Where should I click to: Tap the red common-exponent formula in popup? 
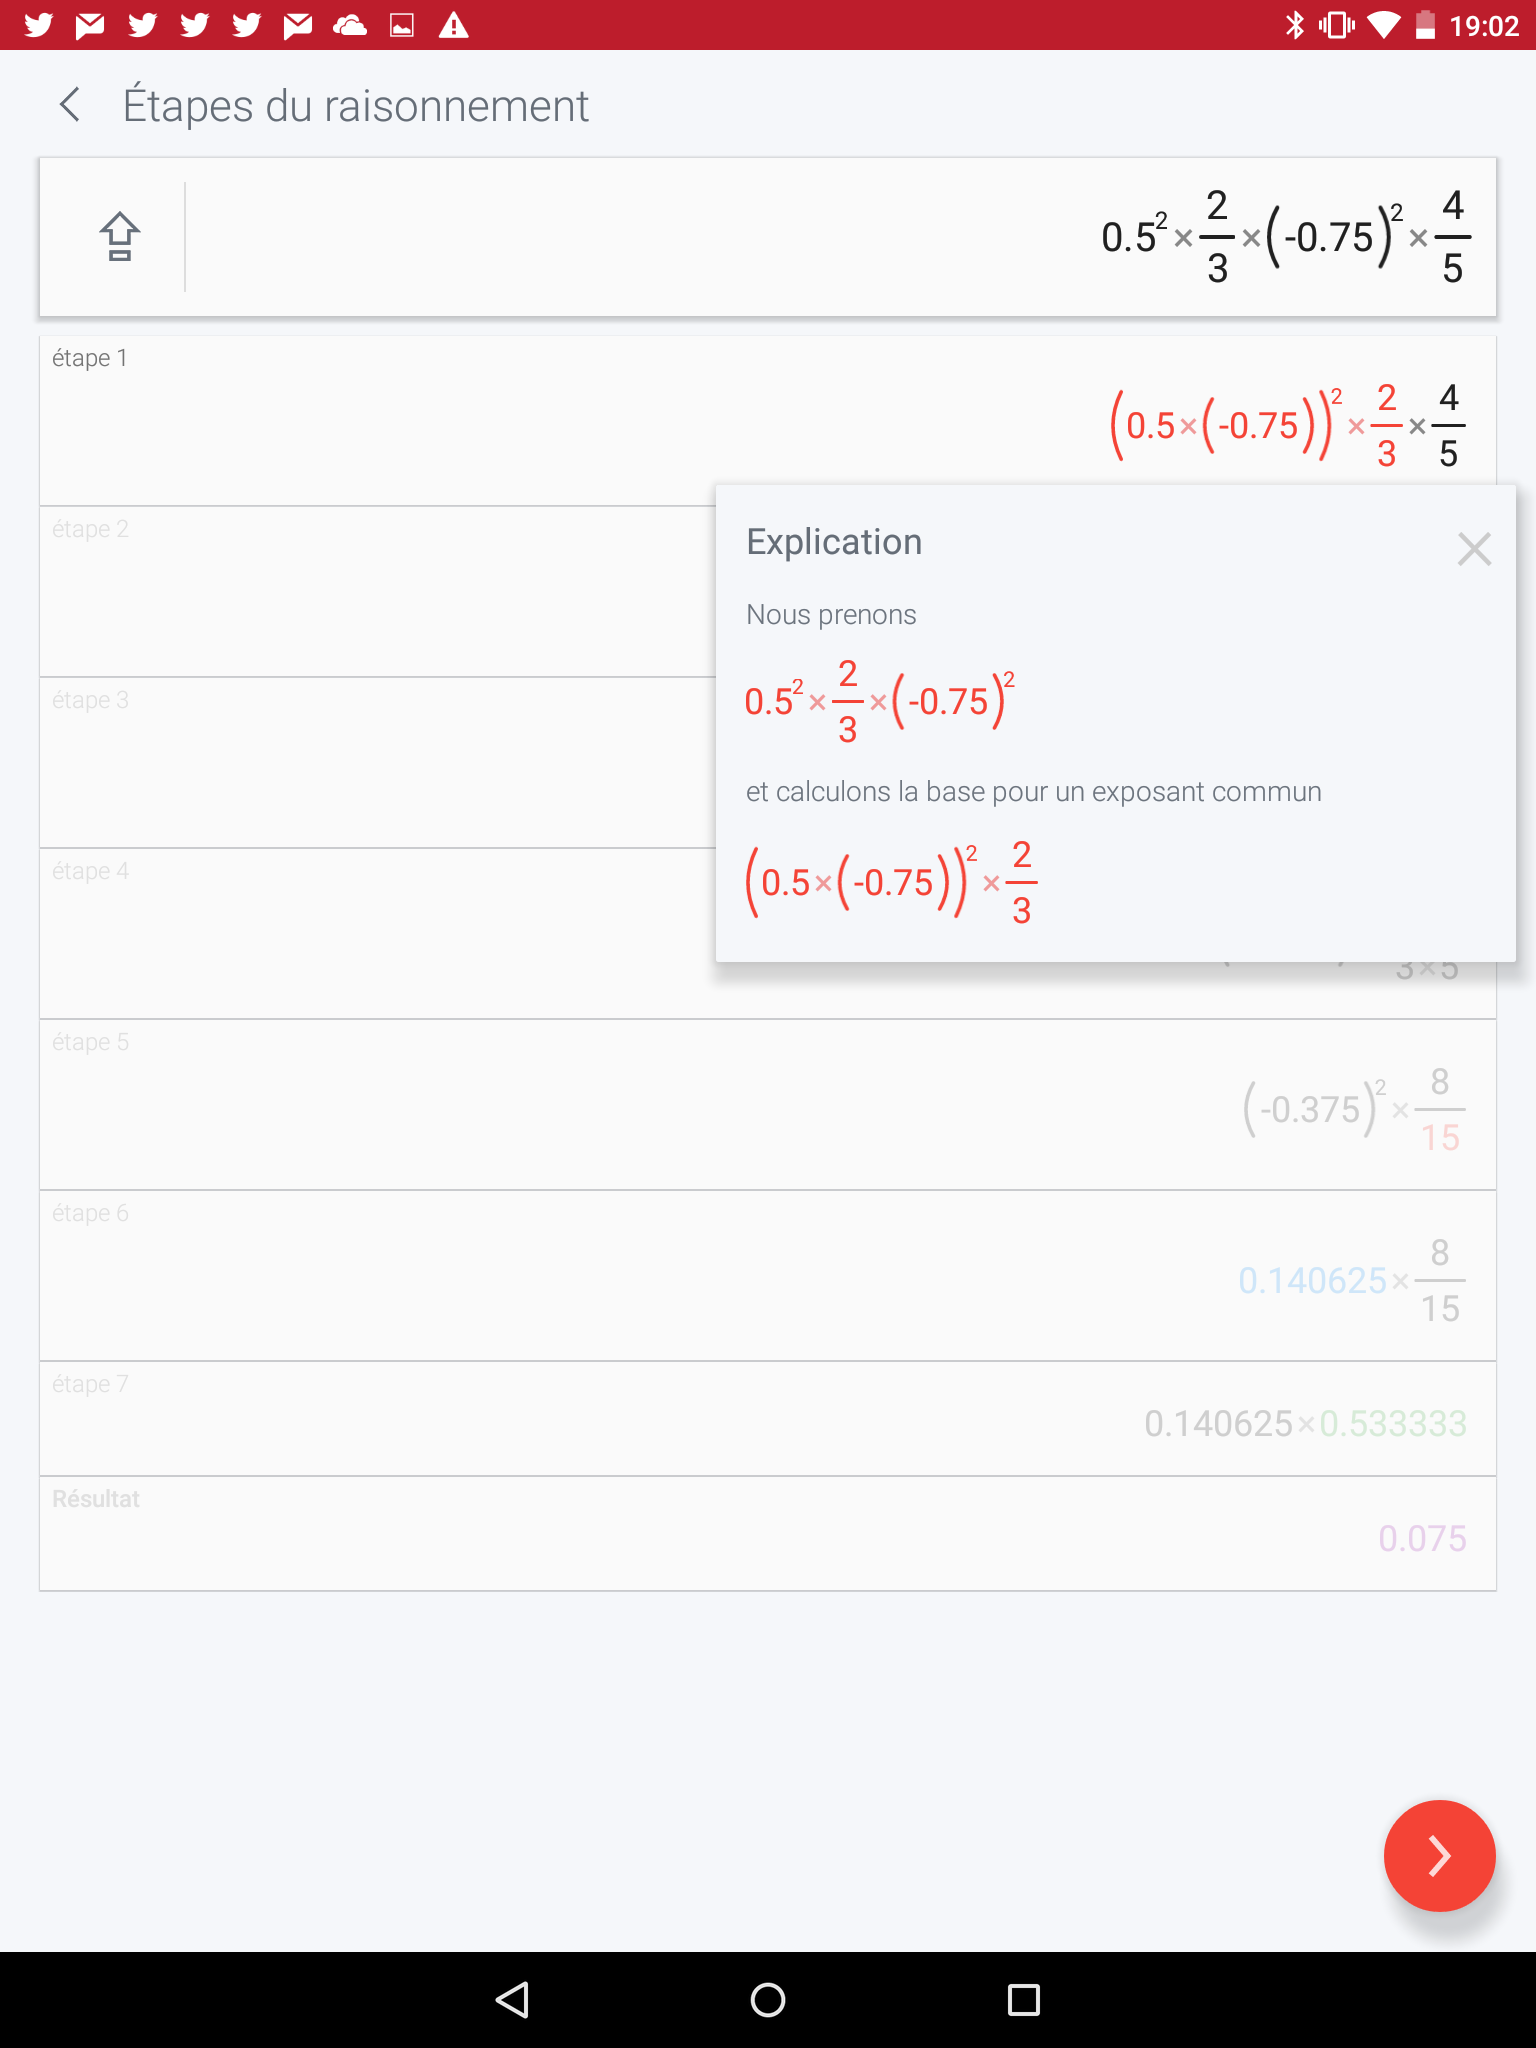(891, 882)
